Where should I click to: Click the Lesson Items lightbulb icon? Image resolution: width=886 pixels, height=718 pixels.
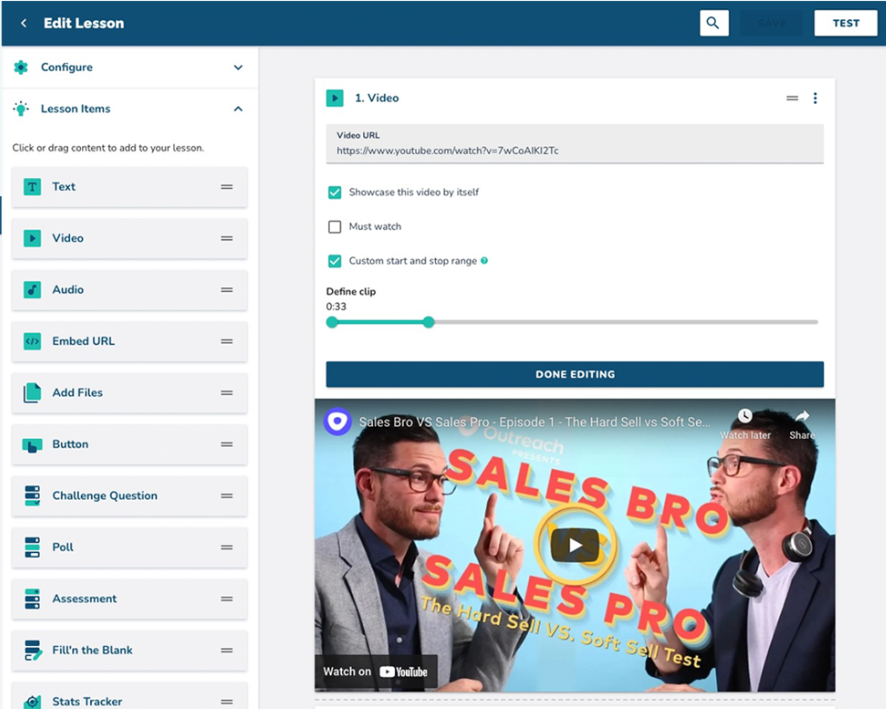pyautogui.click(x=21, y=108)
